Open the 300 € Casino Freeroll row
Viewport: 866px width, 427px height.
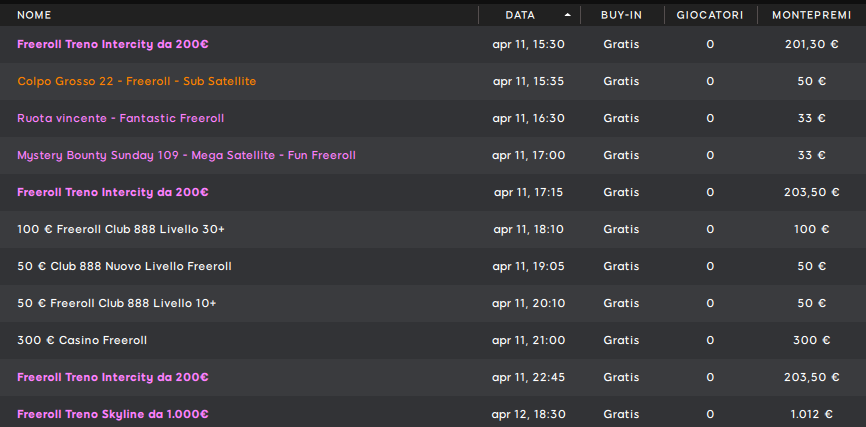[82, 340]
